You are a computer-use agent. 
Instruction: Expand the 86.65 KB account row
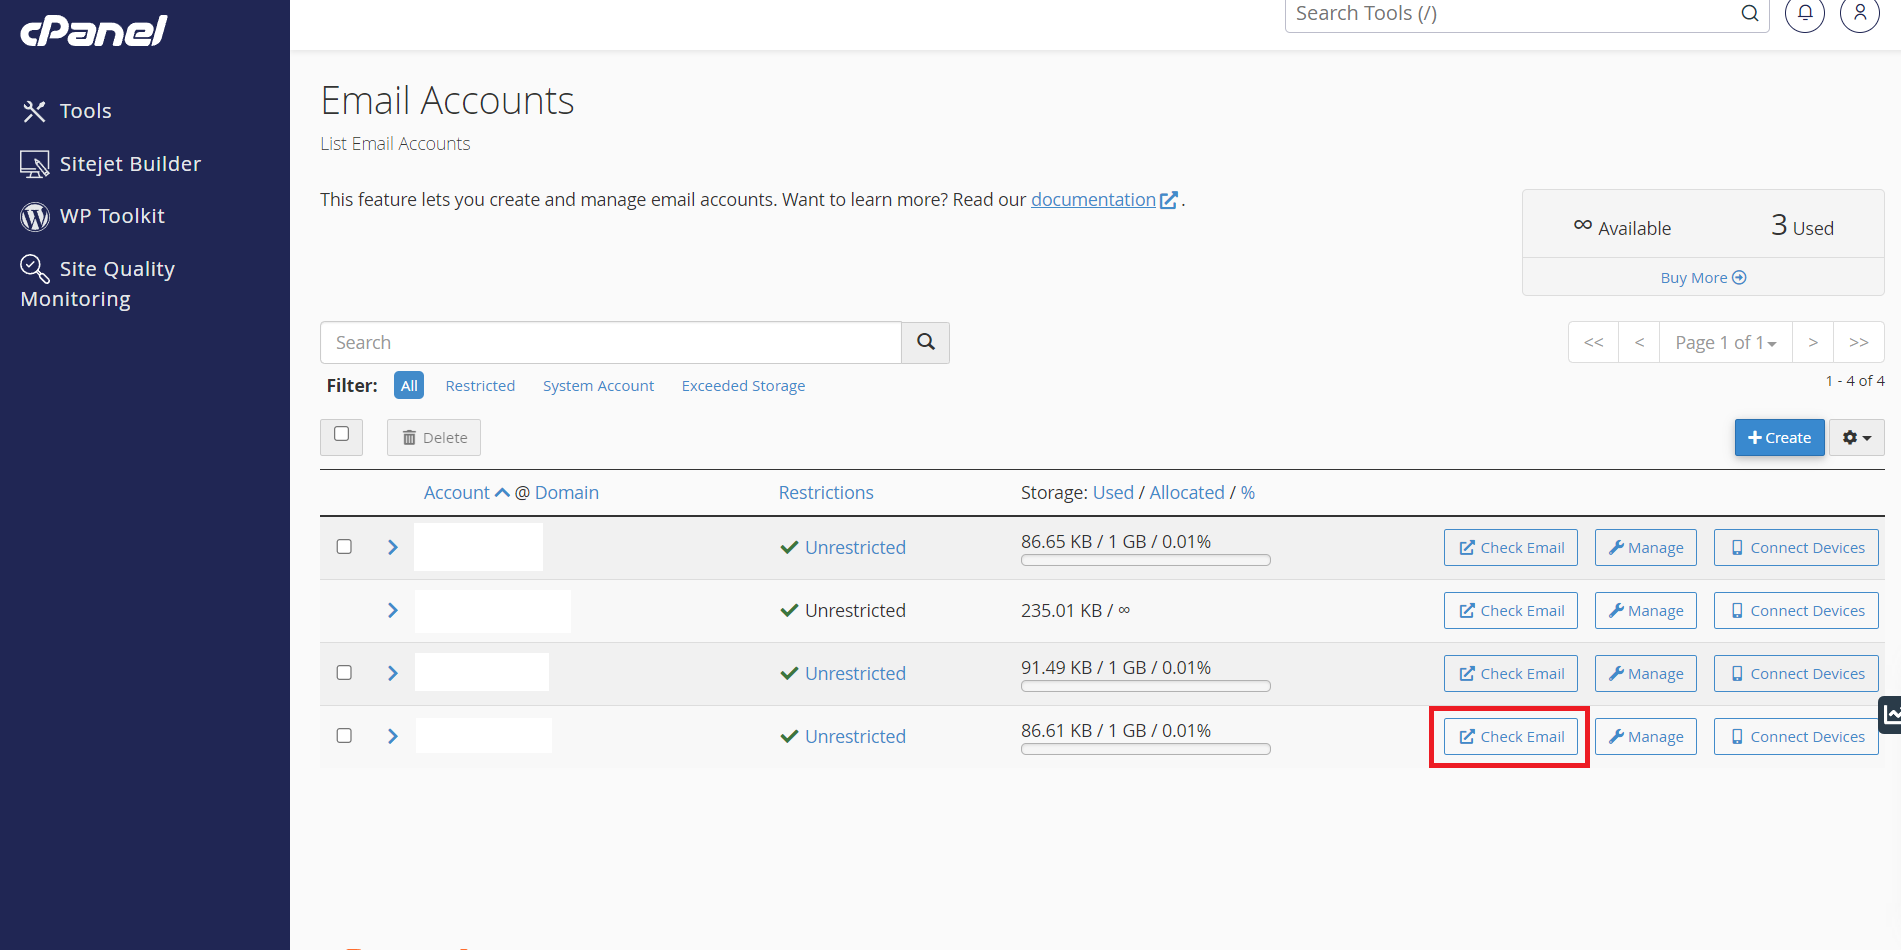tap(393, 547)
